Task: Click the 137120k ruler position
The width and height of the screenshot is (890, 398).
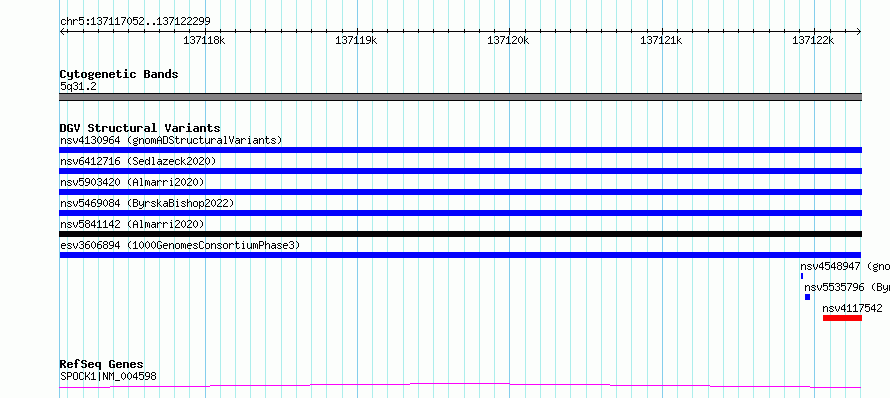Action: click(x=509, y=40)
